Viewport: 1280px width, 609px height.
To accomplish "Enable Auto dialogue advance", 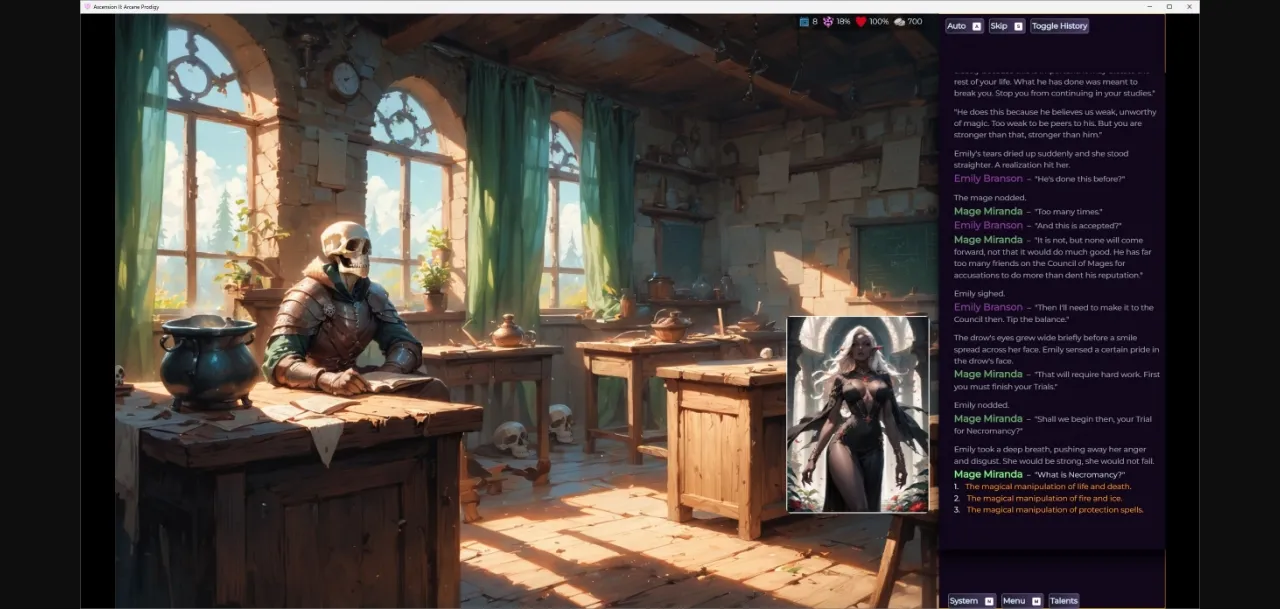I will point(957,26).
